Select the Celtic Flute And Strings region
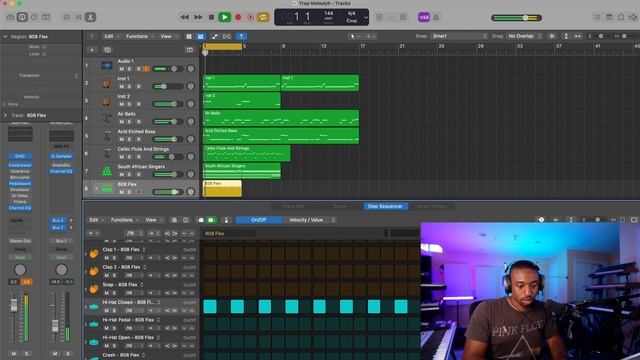The image size is (640, 360). [247, 153]
